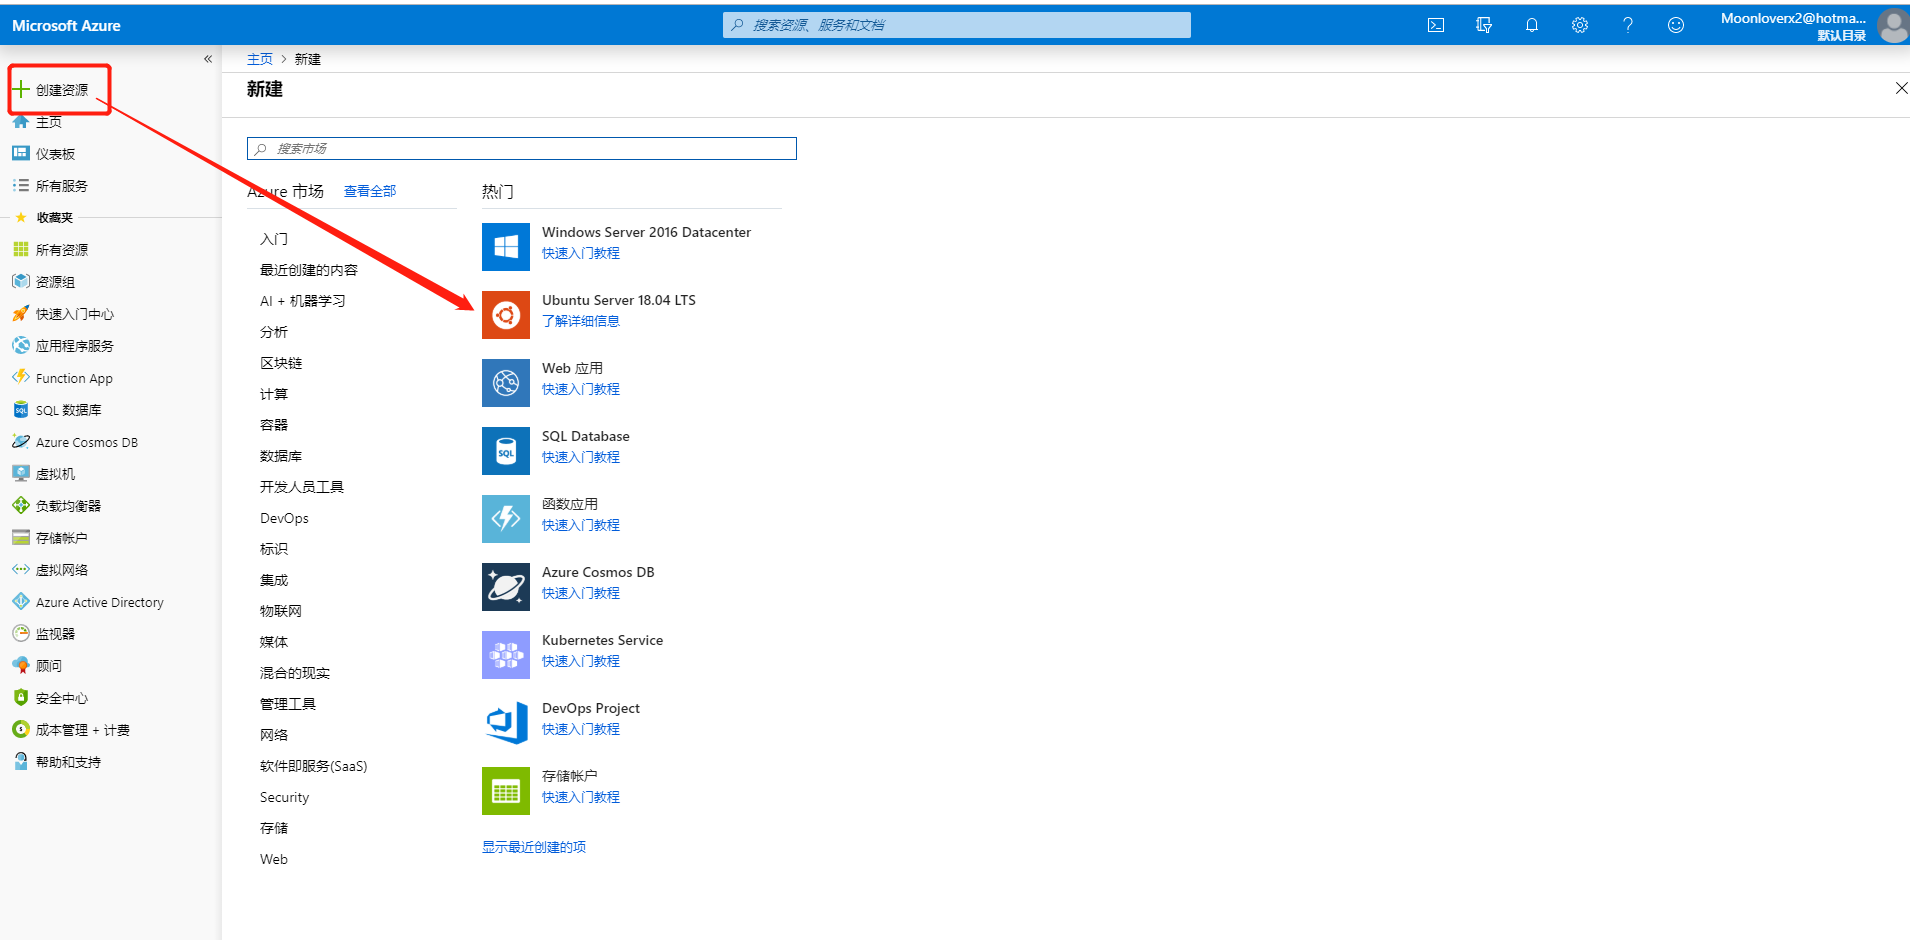Close the 新建 blade with X

tap(1901, 88)
